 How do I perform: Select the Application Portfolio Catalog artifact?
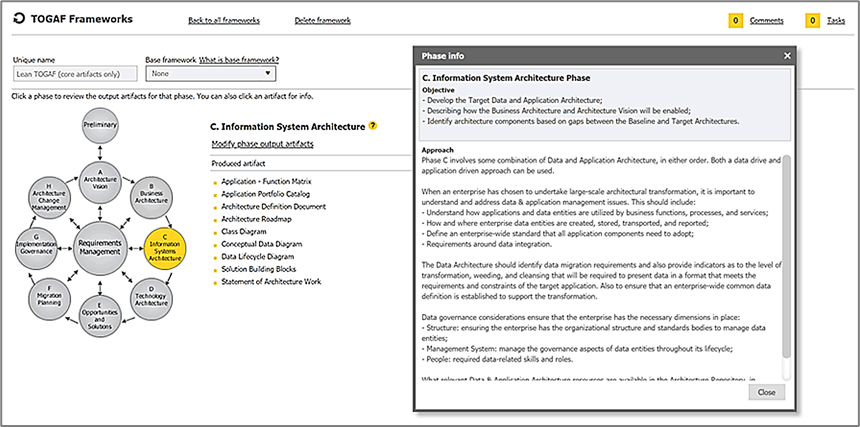[266, 192]
